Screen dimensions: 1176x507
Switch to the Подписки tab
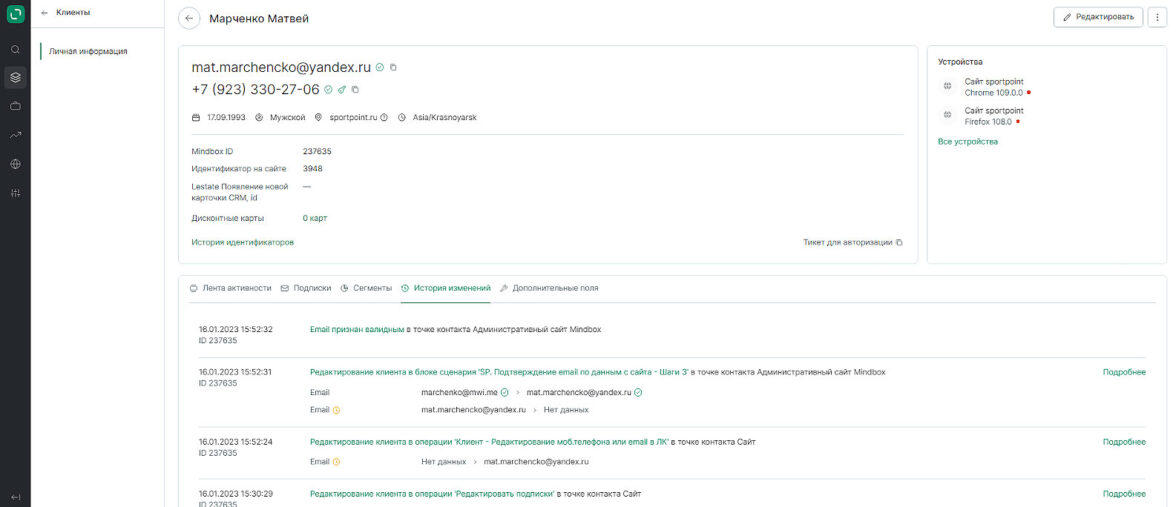pos(306,288)
